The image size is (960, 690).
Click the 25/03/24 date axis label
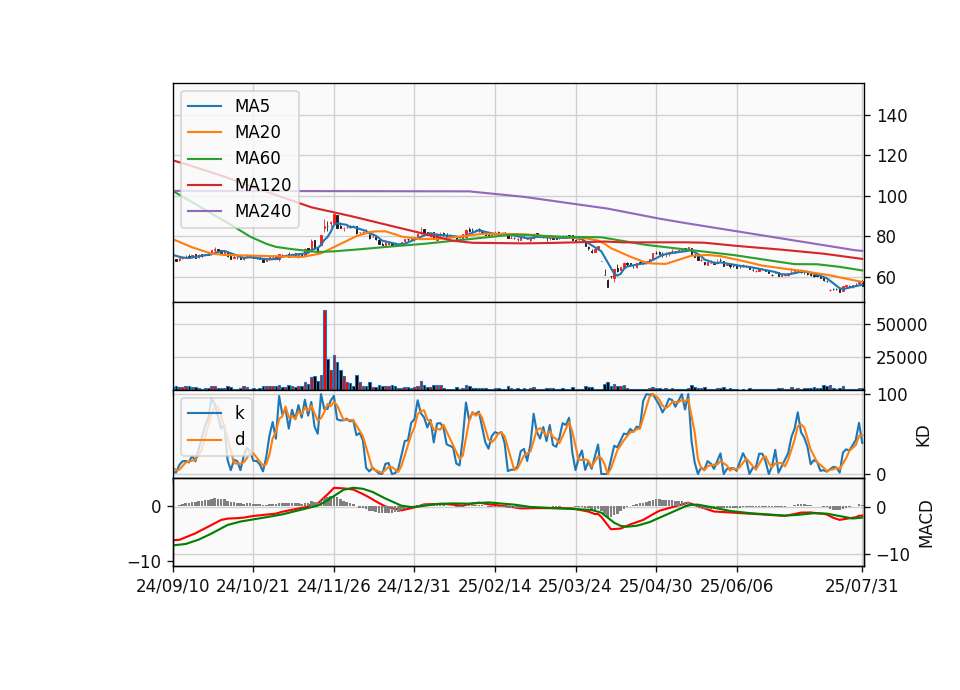pos(575,586)
